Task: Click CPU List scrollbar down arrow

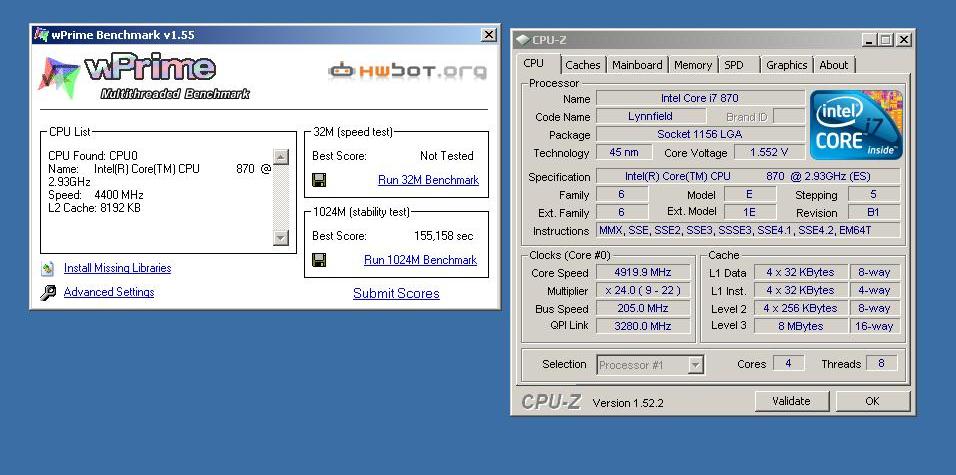Action: click(x=280, y=237)
